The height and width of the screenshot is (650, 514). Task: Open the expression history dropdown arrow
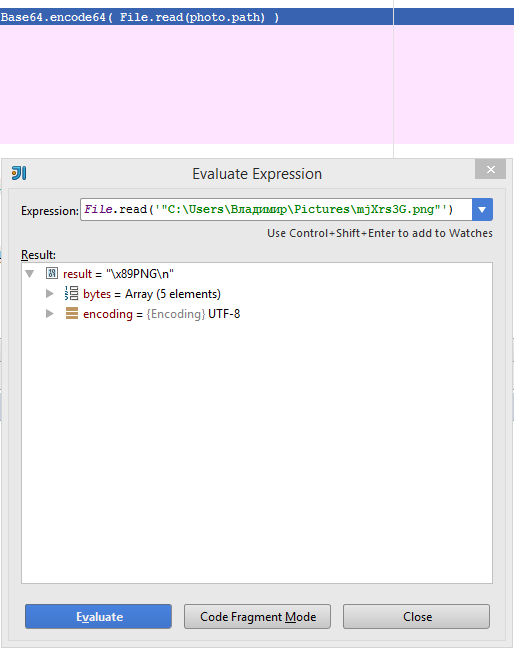click(x=482, y=209)
